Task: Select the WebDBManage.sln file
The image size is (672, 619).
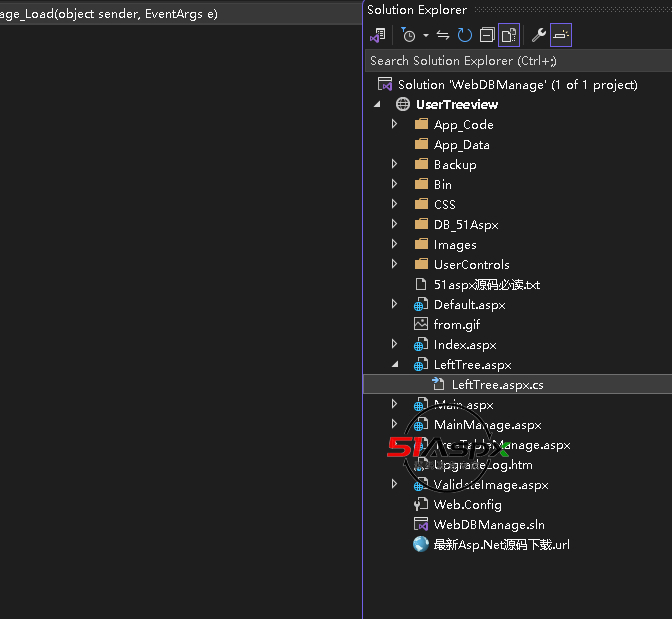Action: [489, 525]
